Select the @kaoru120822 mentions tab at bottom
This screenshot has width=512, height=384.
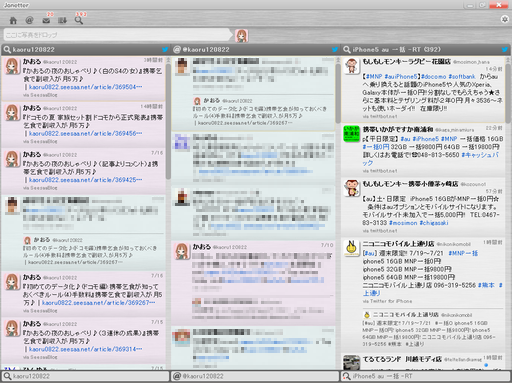(x=255, y=376)
